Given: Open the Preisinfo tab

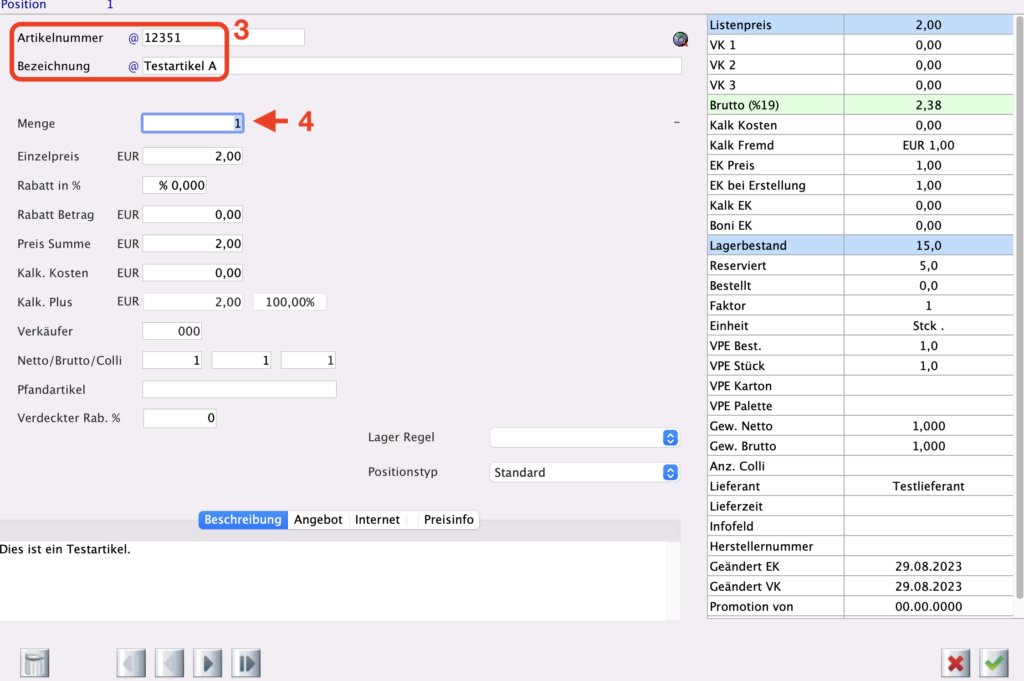Looking at the screenshot, I should pos(448,520).
